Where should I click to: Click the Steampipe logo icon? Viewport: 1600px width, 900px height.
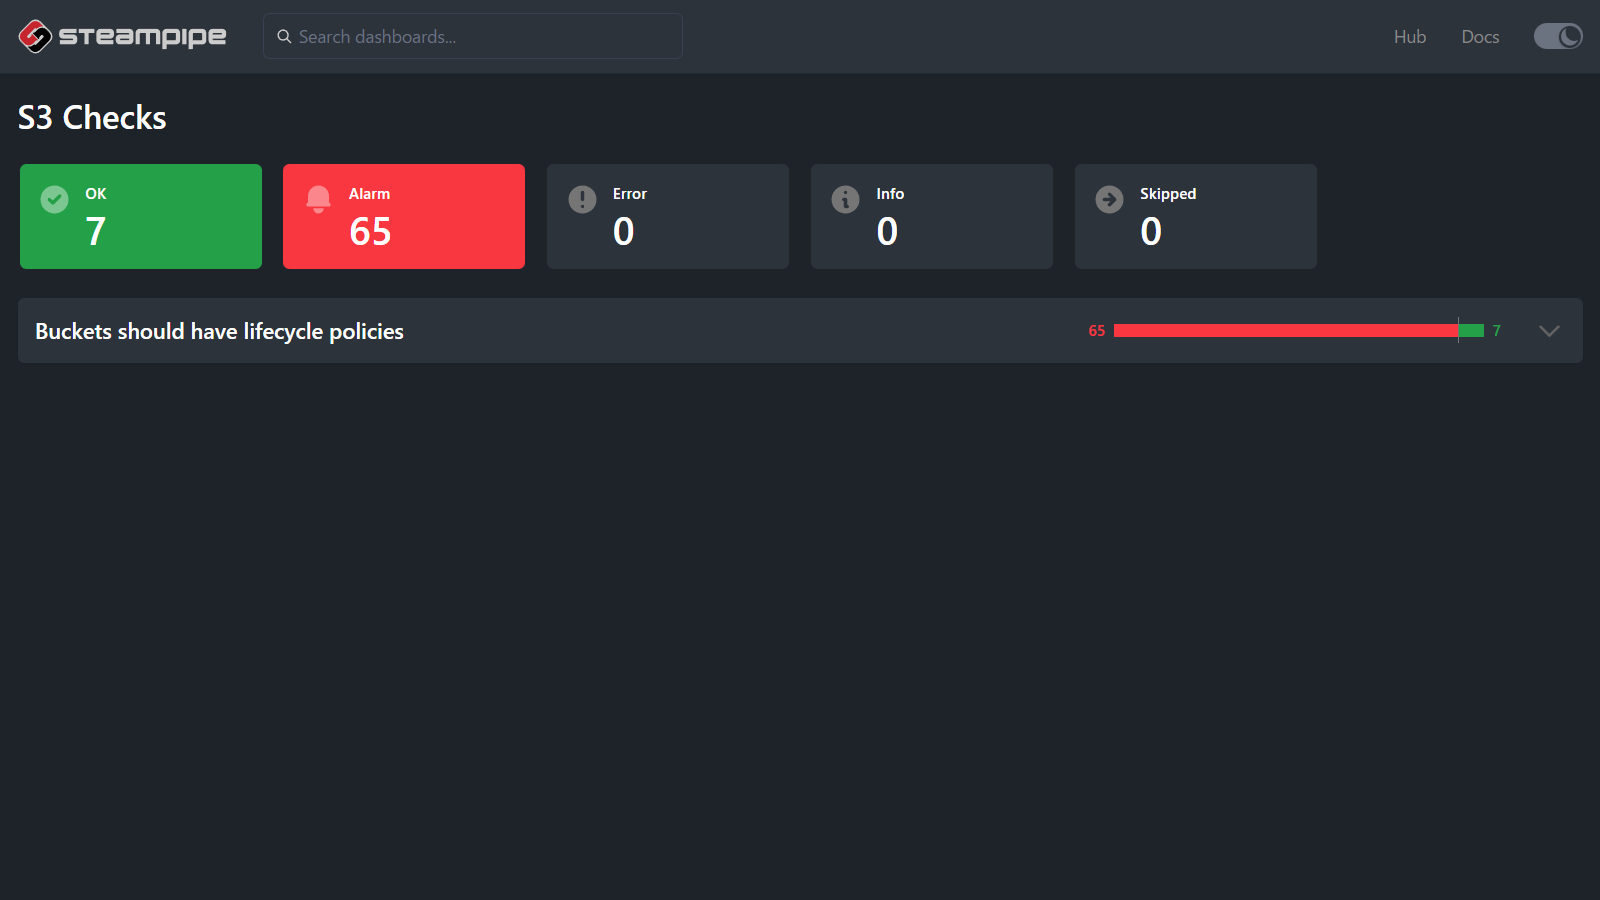click(35, 36)
